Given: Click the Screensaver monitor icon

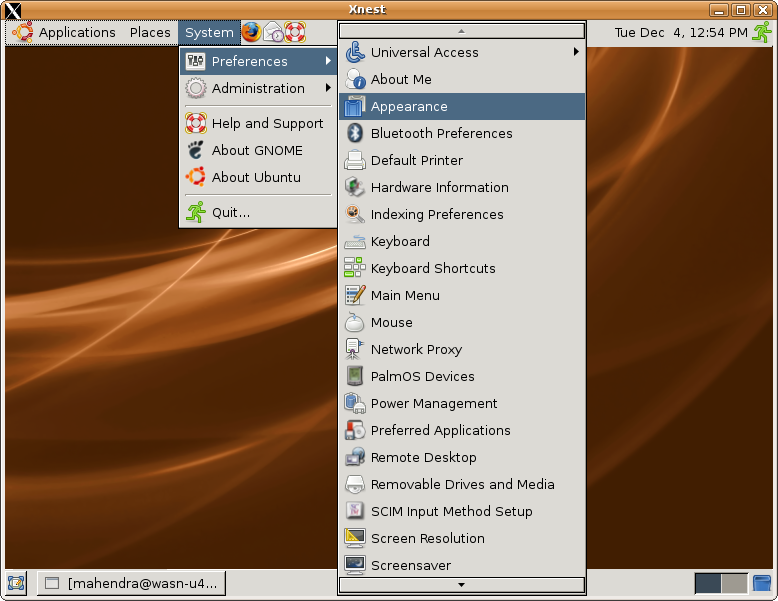Looking at the screenshot, I should tap(355, 565).
